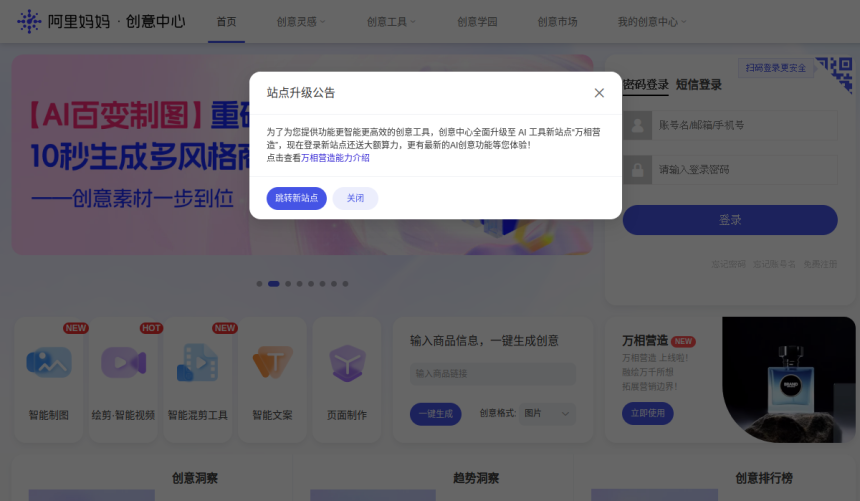Expand the 创意工具 menu
The height and width of the screenshot is (501, 860).
pos(391,22)
